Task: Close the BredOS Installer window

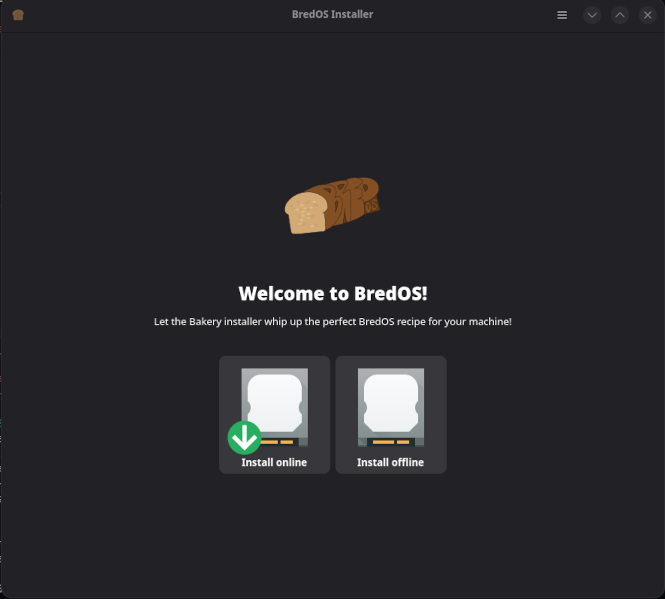Action: click(647, 15)
